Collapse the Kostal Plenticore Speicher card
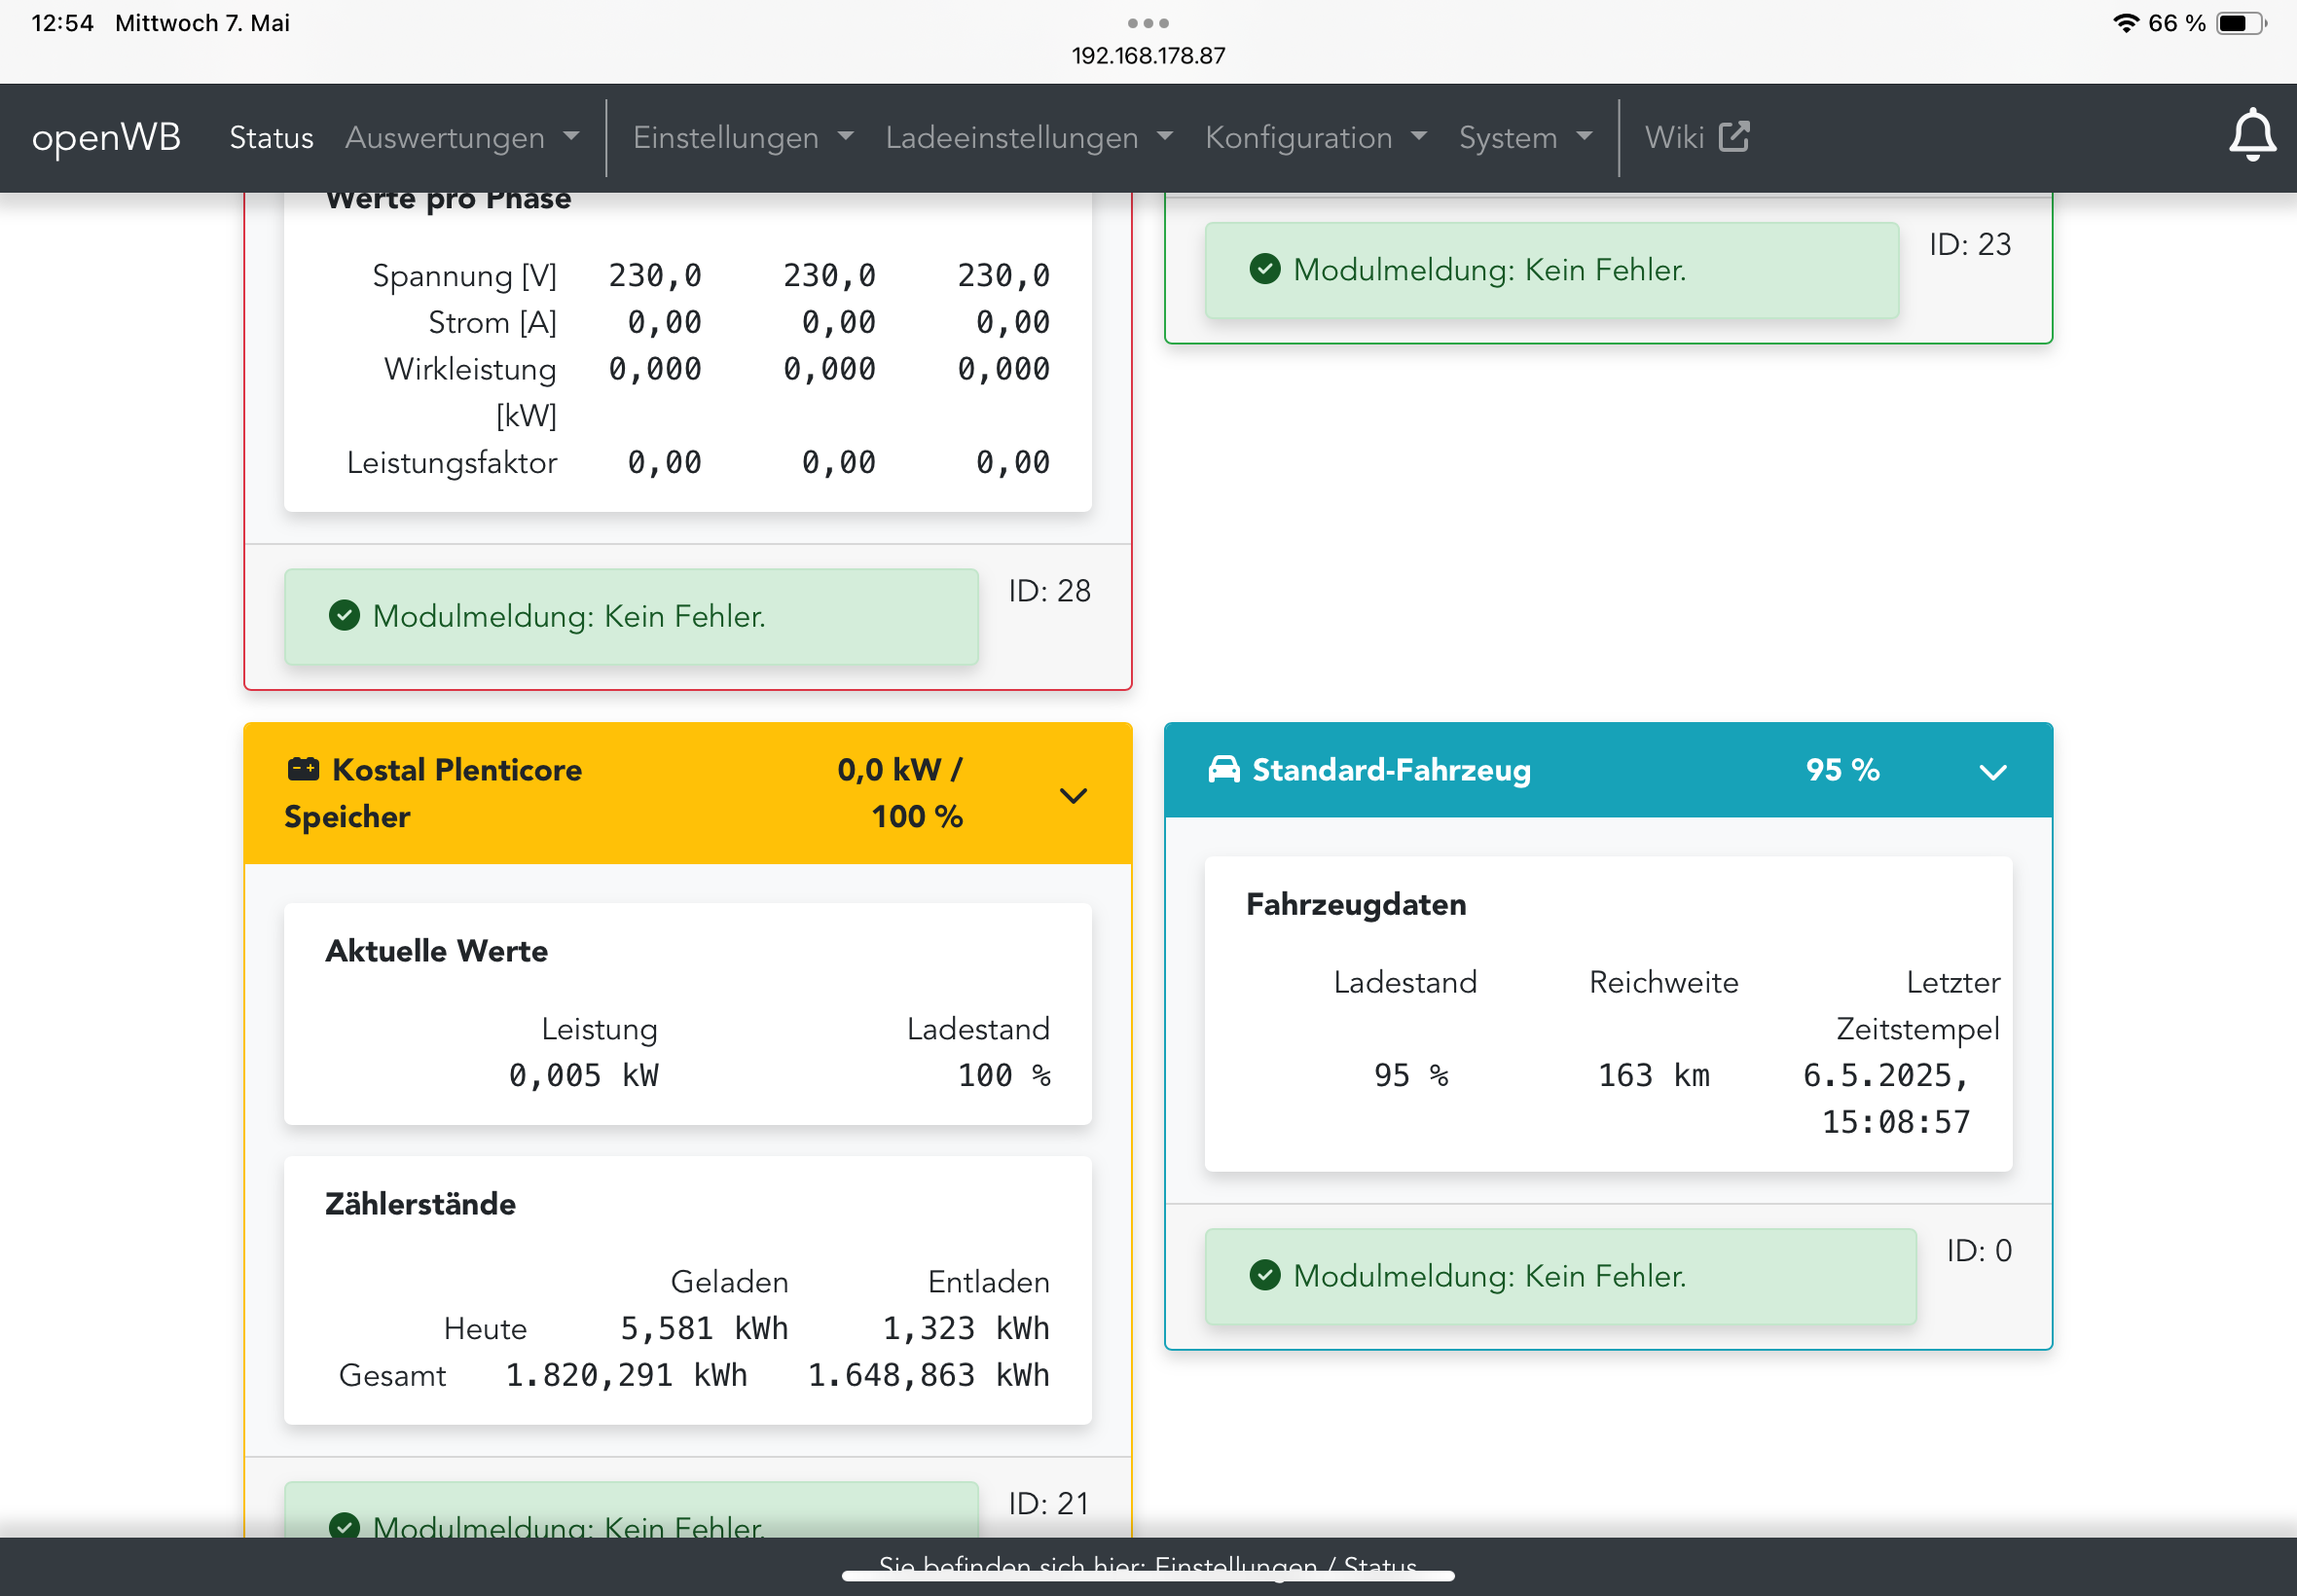 pos(1072,795)
